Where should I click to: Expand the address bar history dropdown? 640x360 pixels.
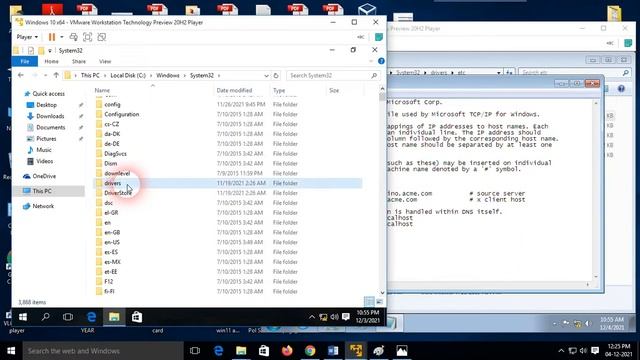pyautogui.click(x=266, y=76)
